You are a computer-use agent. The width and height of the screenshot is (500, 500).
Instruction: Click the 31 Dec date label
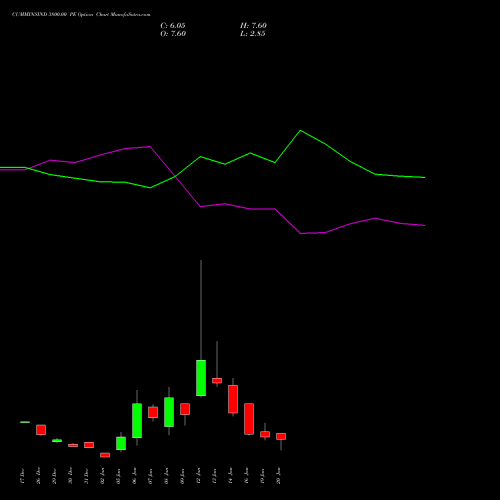point(86,476)
